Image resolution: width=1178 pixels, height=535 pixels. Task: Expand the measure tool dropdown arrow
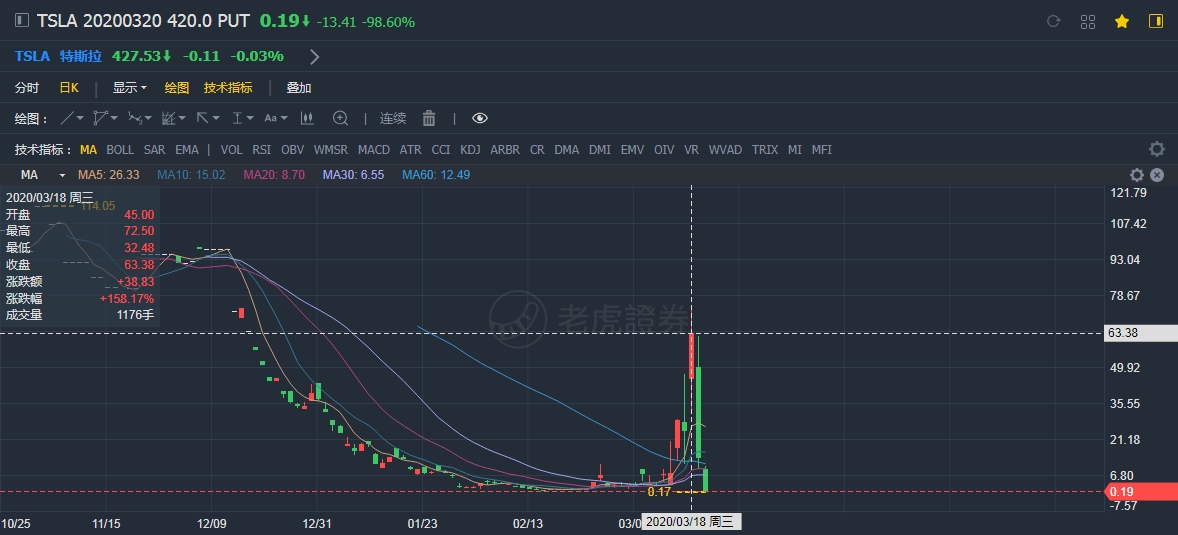[250, 118]
